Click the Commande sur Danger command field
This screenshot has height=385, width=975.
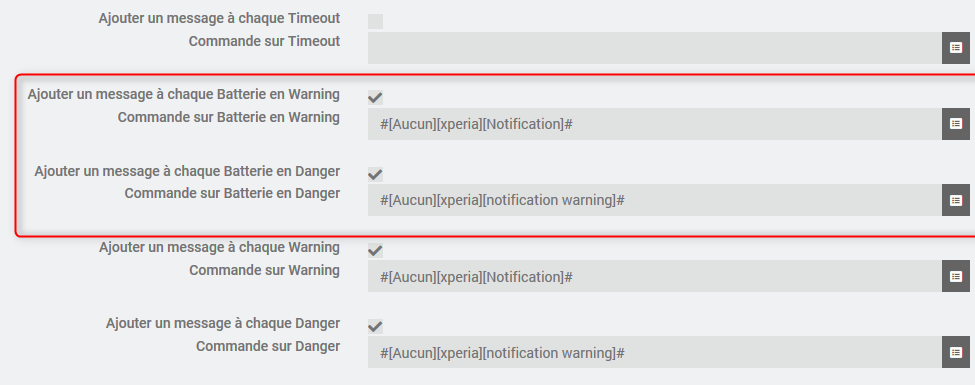tap(655, 352)
